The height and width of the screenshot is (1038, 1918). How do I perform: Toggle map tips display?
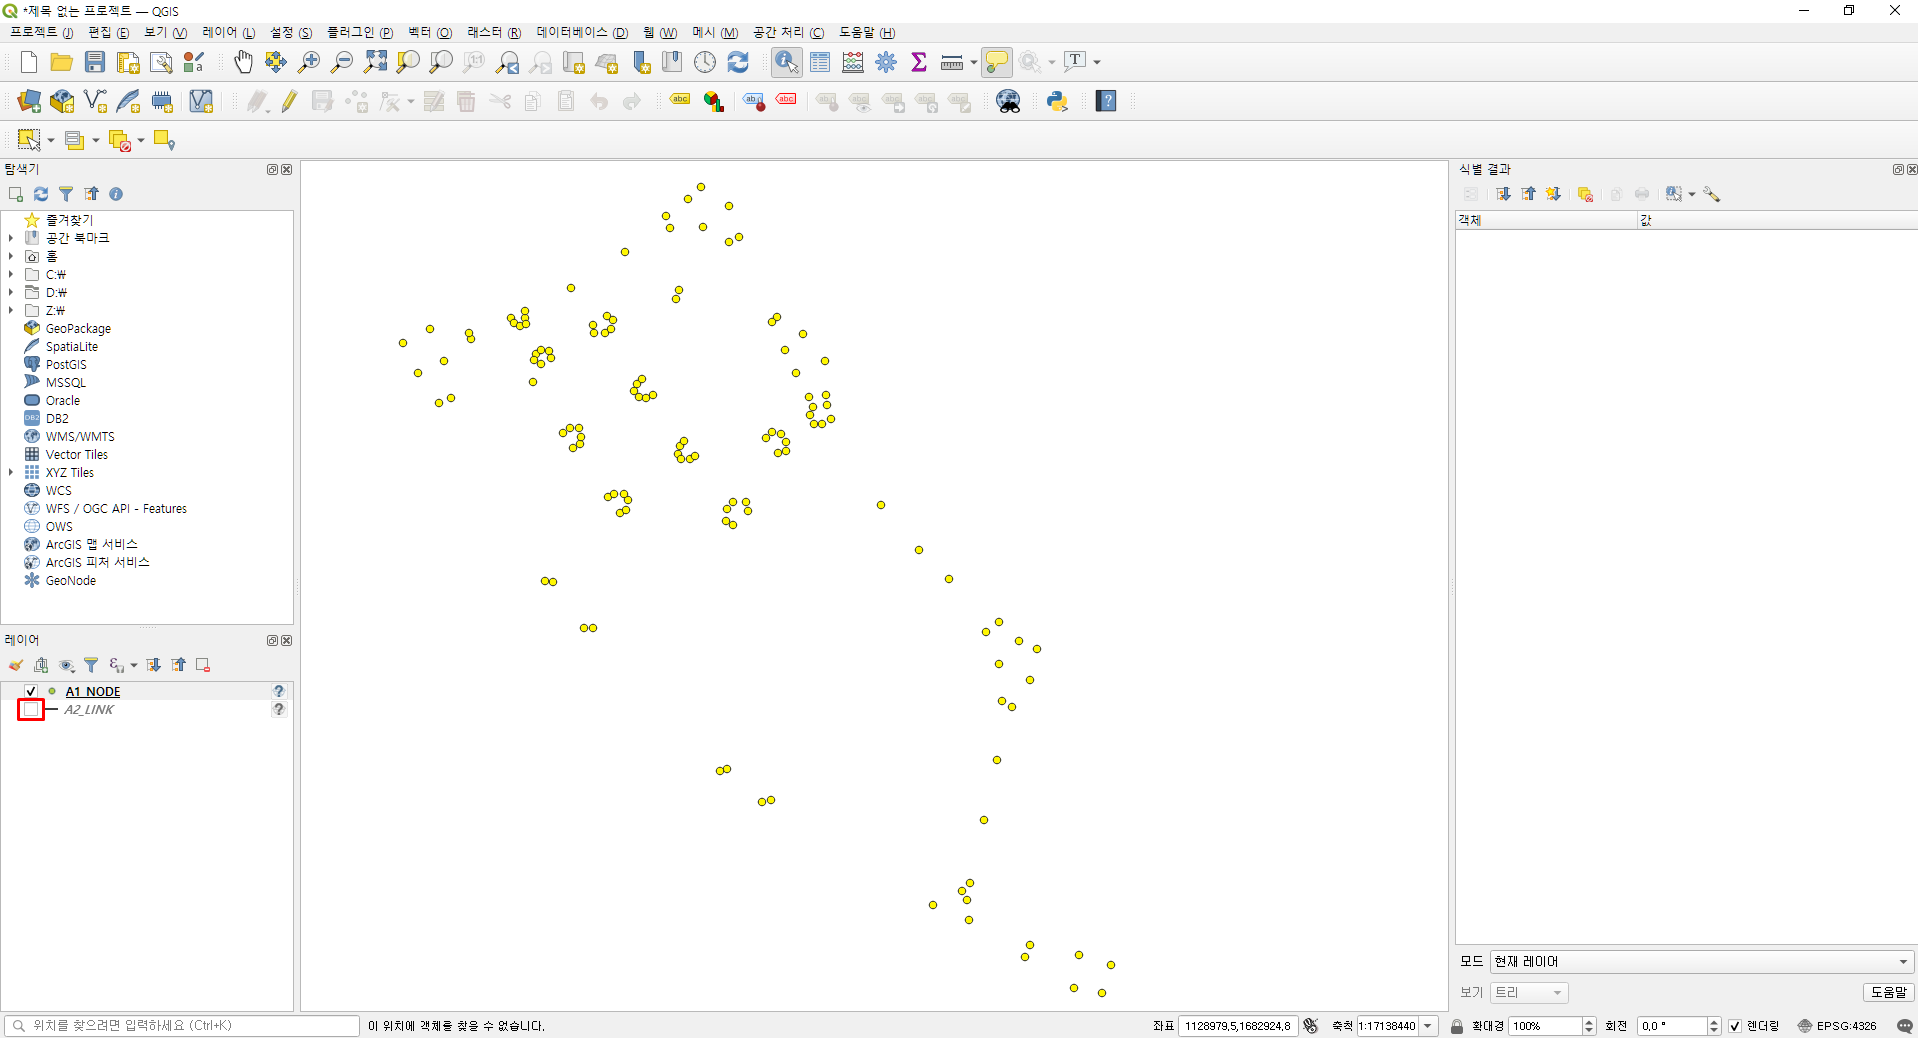point(997,62)
